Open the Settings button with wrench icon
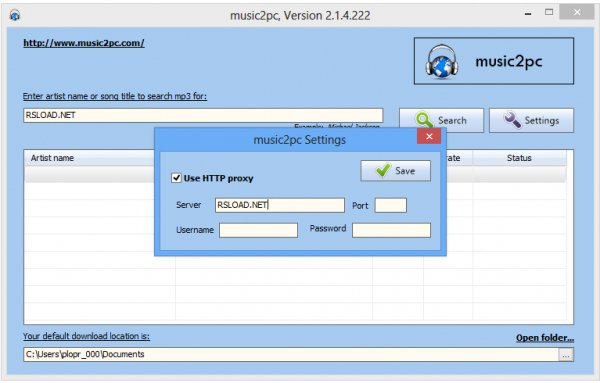The height and width of the screenshot is (383, 600). click(x=531, y=121)
